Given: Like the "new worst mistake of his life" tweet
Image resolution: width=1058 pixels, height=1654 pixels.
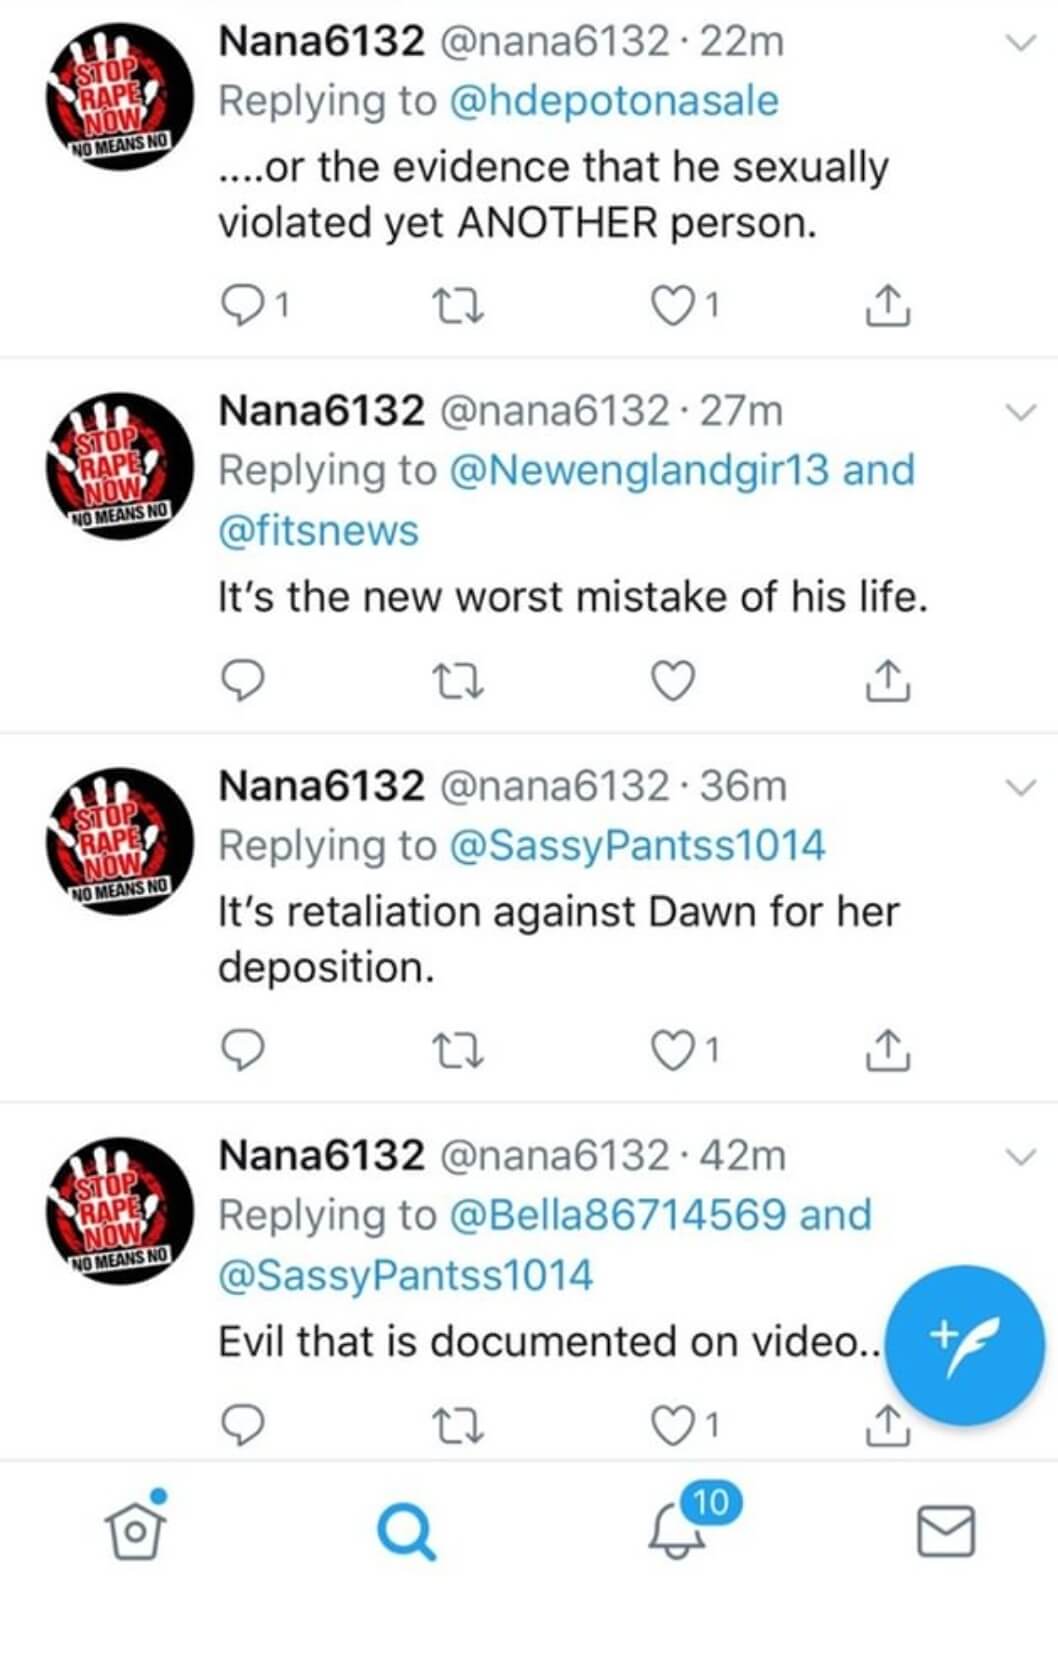Looking at the screenshot, I should coord(673,681).
